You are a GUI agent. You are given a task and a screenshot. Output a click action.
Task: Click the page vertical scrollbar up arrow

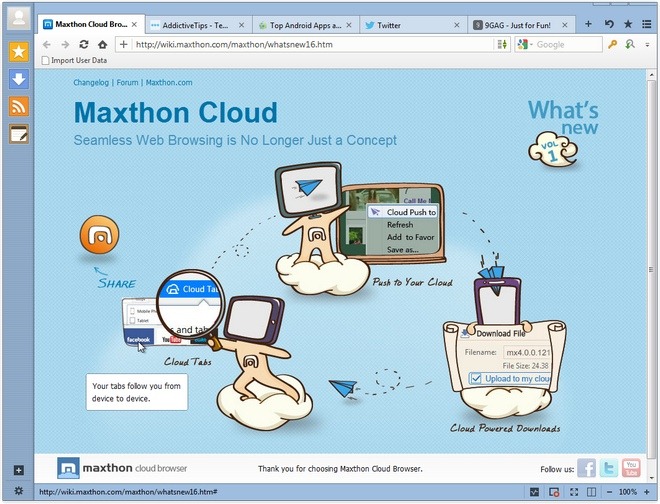click(652, 75)
